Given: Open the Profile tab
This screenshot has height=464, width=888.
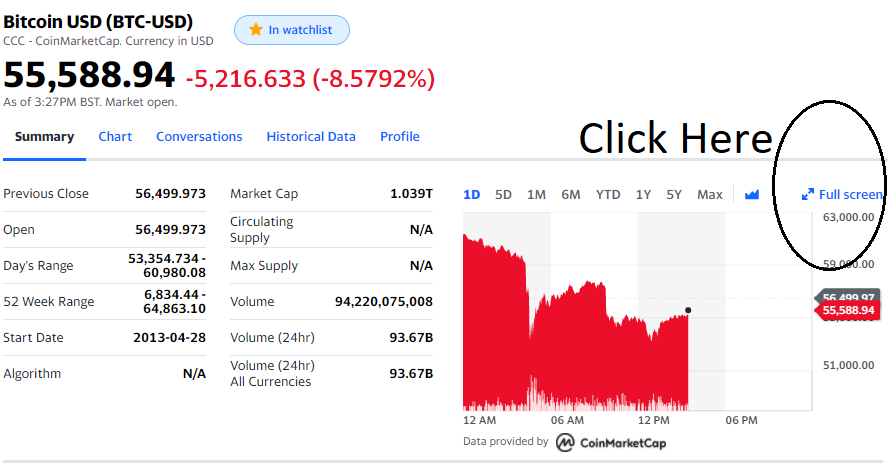Looking at the screenshot, I should (x=400, y=137).
